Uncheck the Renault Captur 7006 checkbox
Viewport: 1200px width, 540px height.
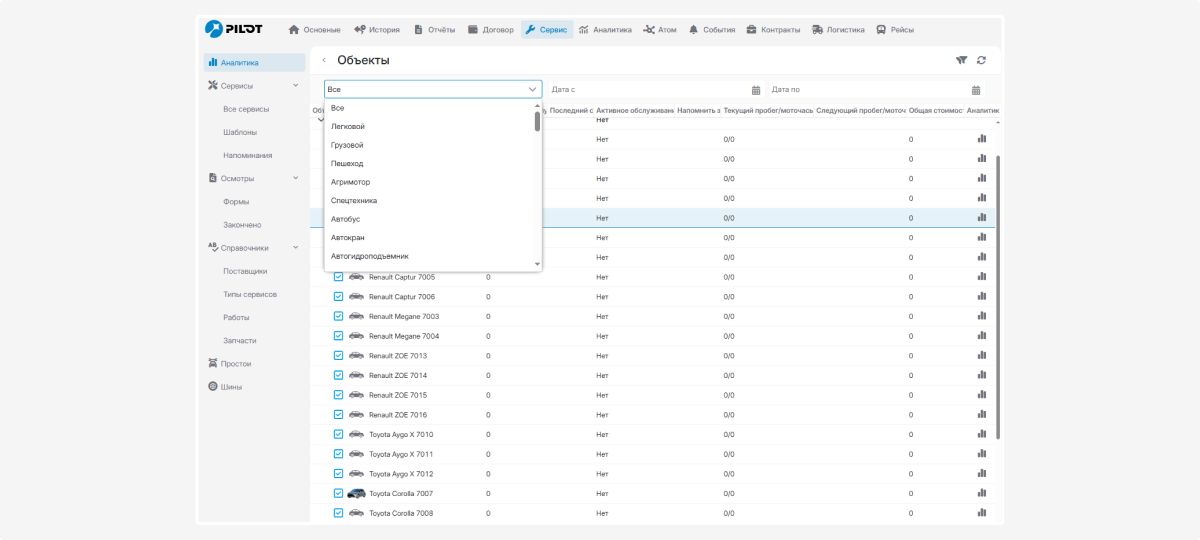[x=338, y=296]
